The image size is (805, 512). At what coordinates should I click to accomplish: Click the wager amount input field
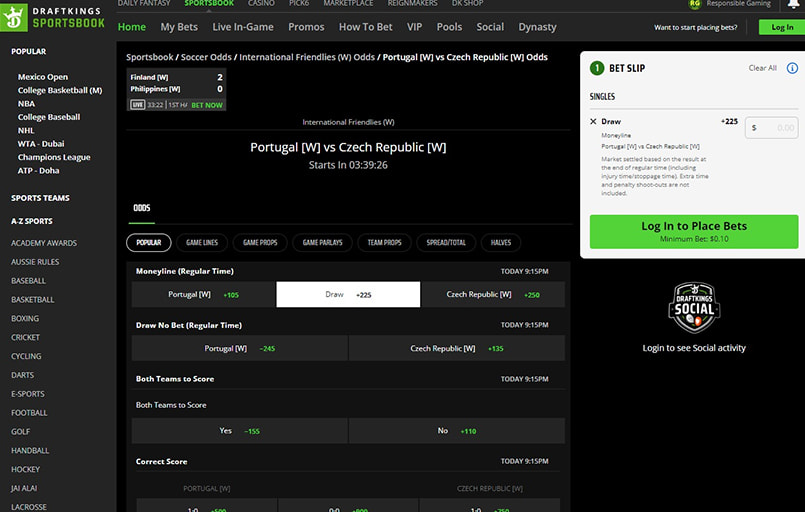coord(772,127)
